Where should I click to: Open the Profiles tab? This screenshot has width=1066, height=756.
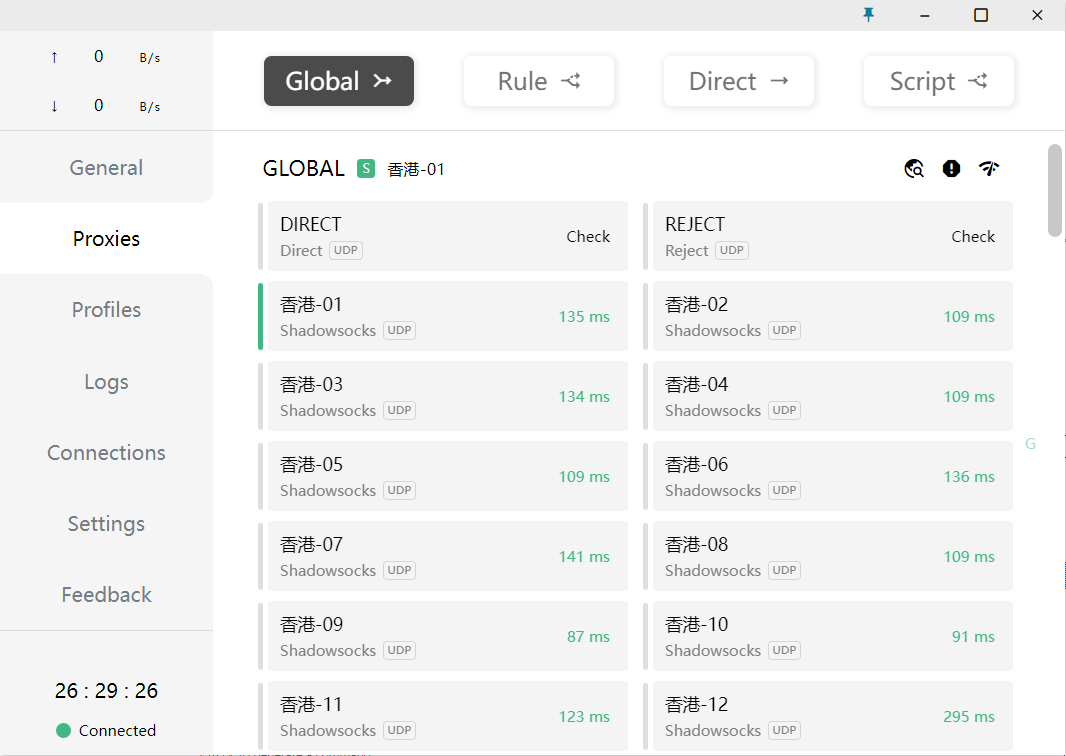point(106,310)
